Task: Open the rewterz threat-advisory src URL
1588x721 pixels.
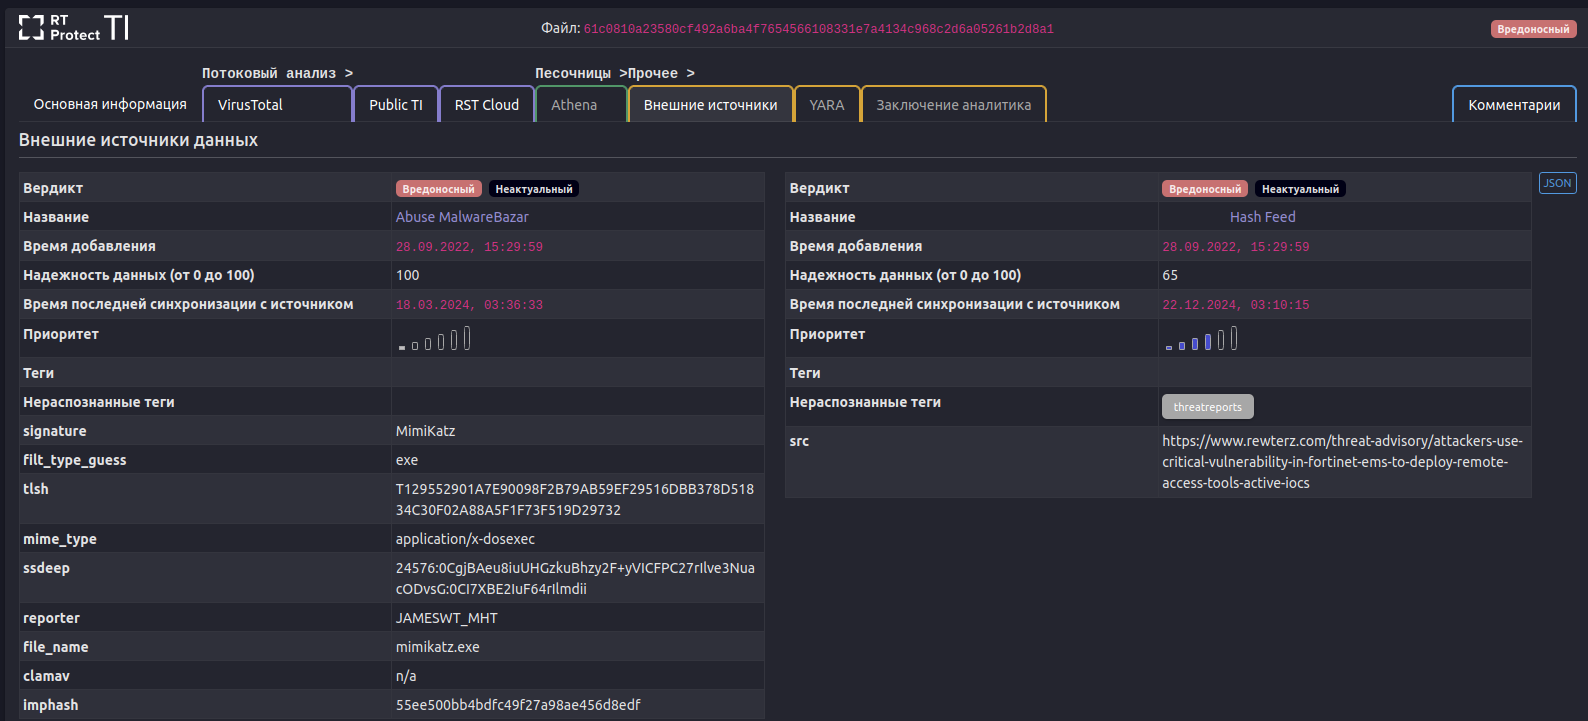Action: 1342,462
